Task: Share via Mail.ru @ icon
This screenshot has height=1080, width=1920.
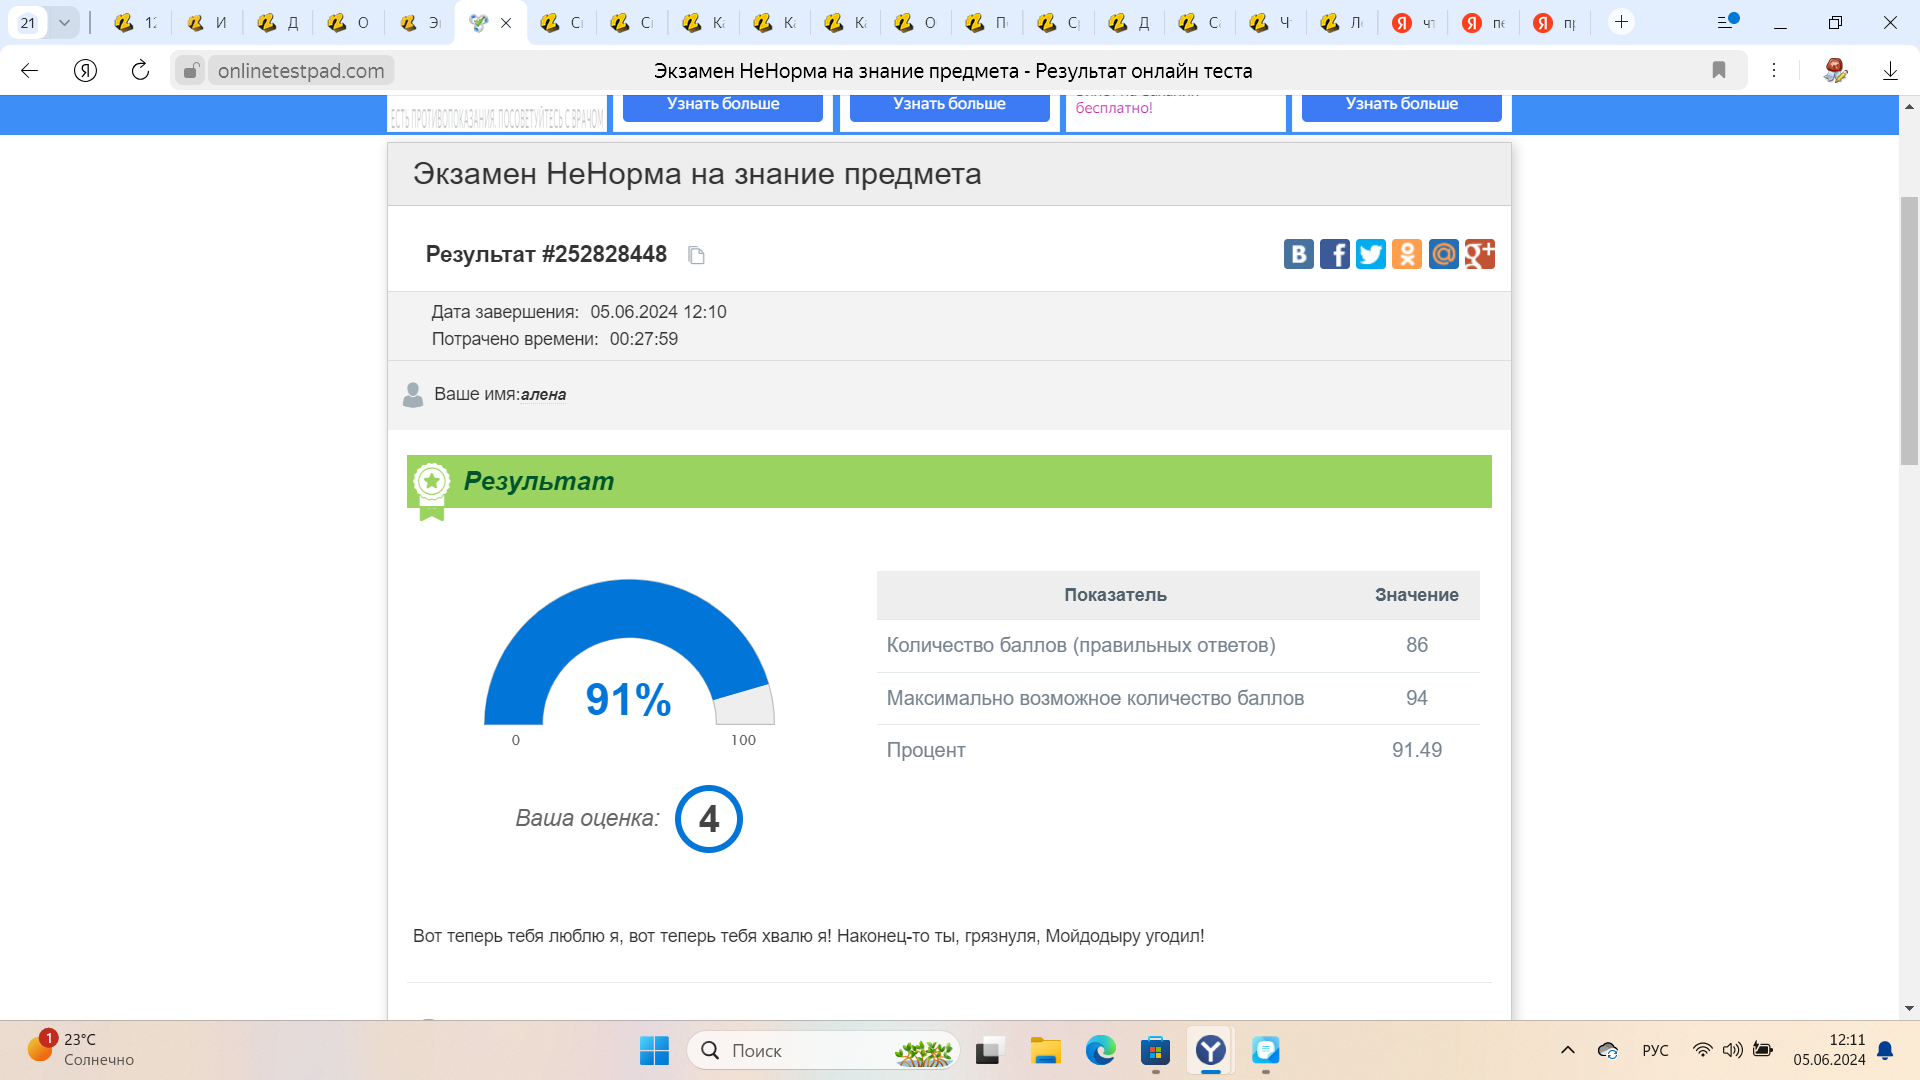Action: 1443,254
